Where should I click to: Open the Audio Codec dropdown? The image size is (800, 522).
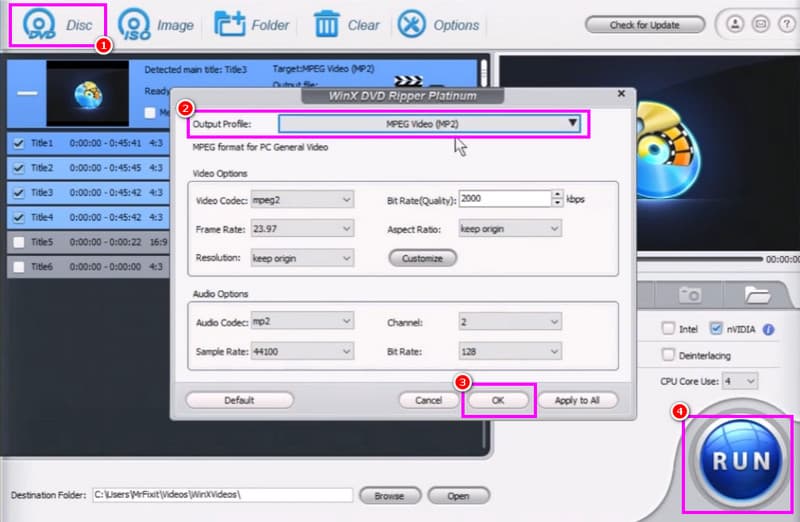[302, 321]
